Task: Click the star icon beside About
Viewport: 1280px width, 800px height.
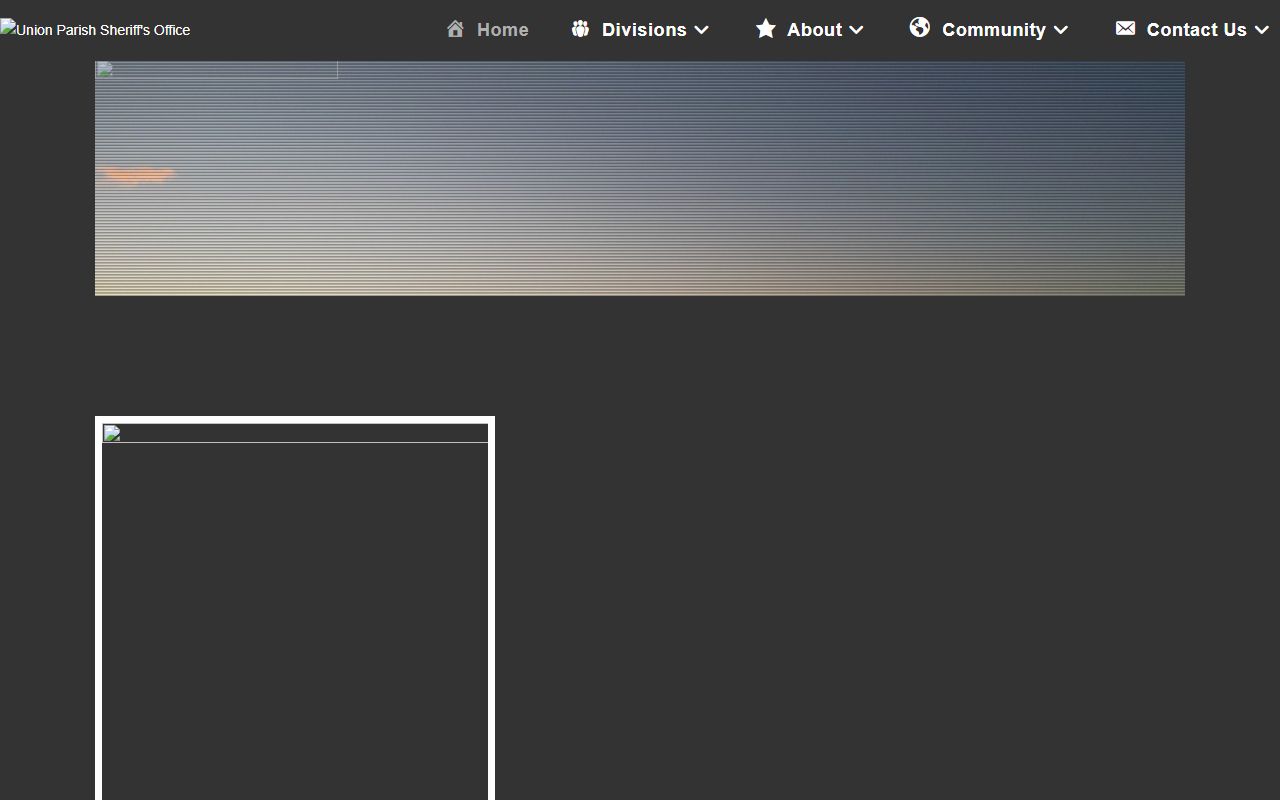Action: pos(766,28)
